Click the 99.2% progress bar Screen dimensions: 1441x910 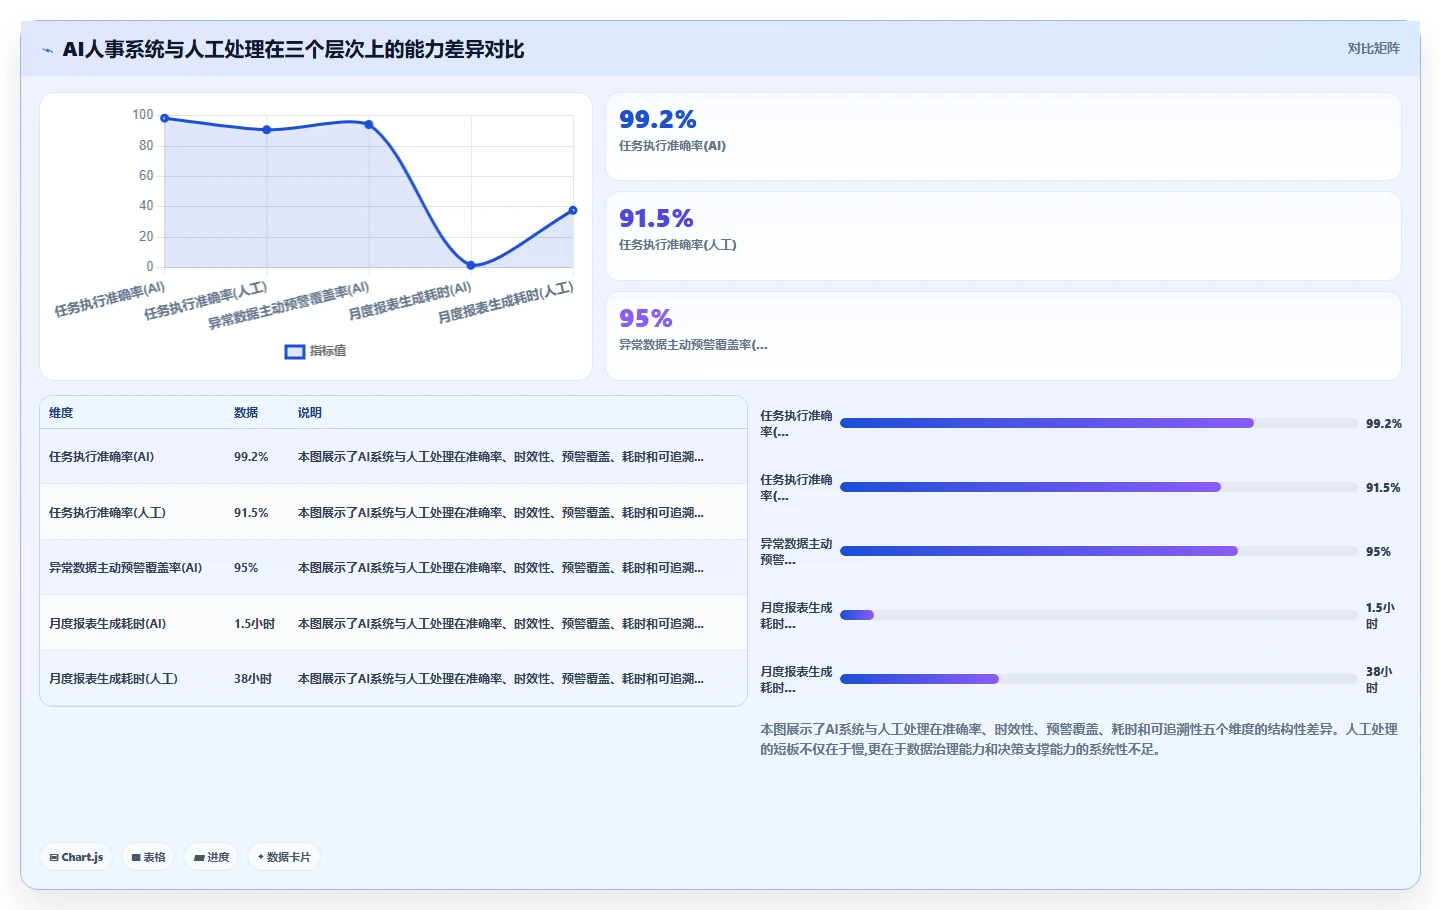1099,423
